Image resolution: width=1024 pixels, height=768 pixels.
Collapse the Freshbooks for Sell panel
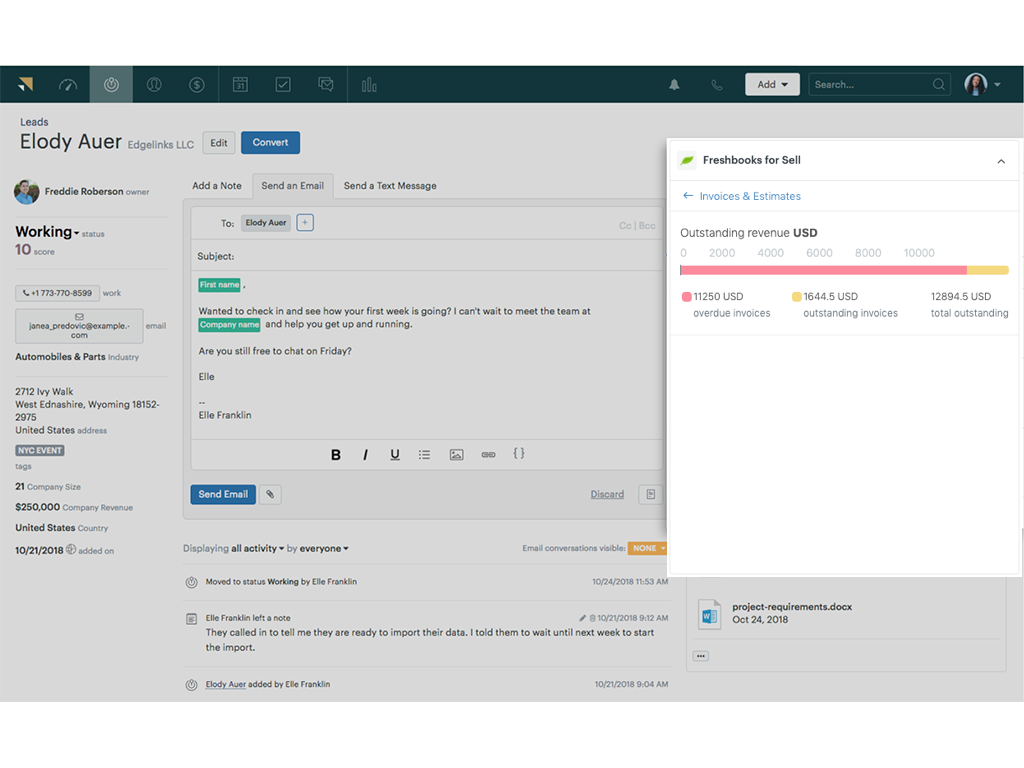click(x=1001, y=161)
